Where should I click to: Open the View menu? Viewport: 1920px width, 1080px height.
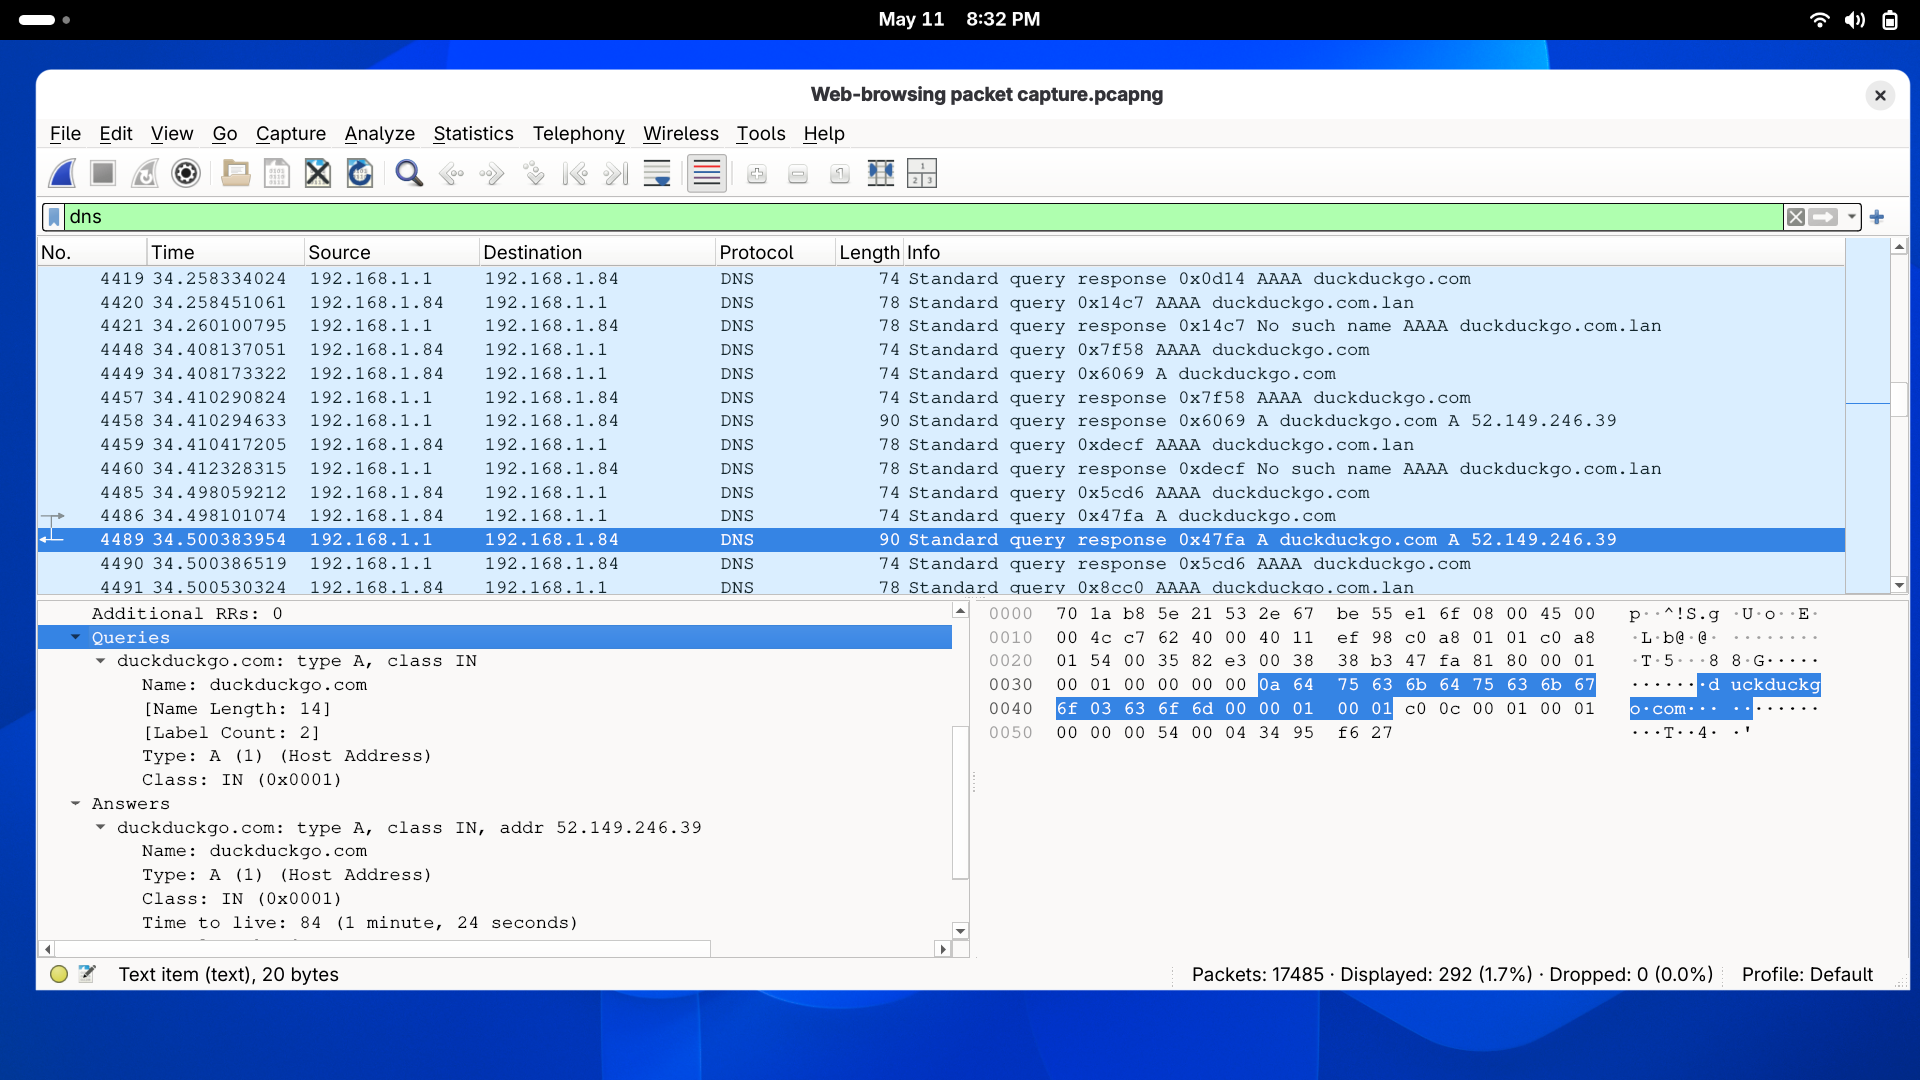(172, 133)
